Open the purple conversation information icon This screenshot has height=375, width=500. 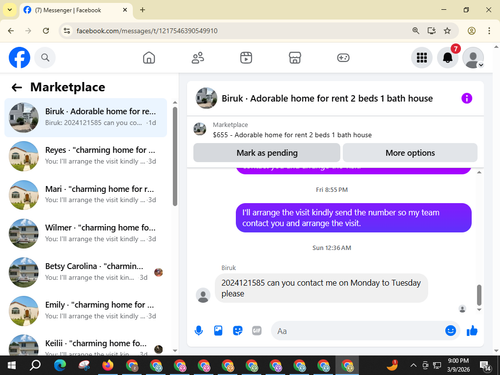(x=466, y=98)
